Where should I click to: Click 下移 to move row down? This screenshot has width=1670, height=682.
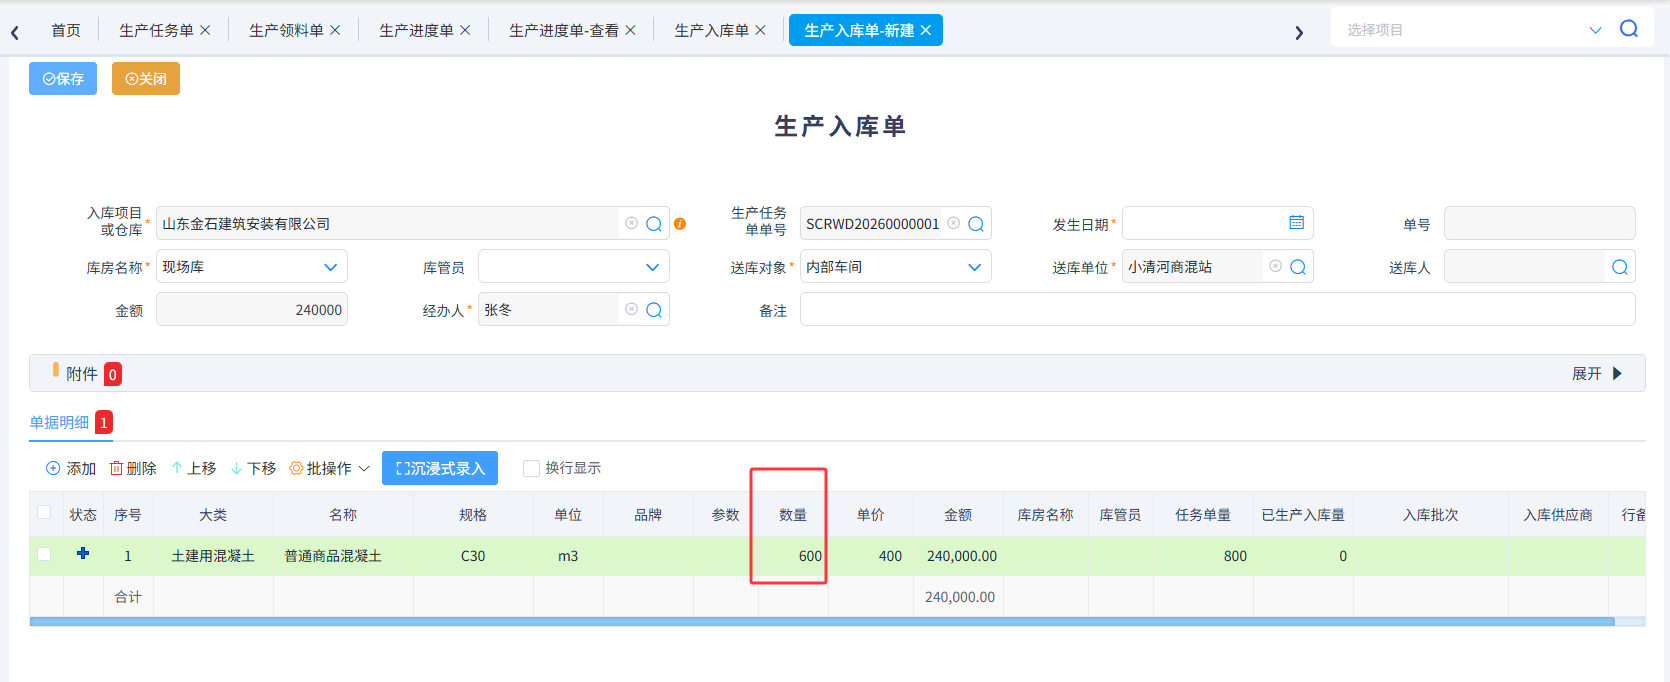(253, 468)
